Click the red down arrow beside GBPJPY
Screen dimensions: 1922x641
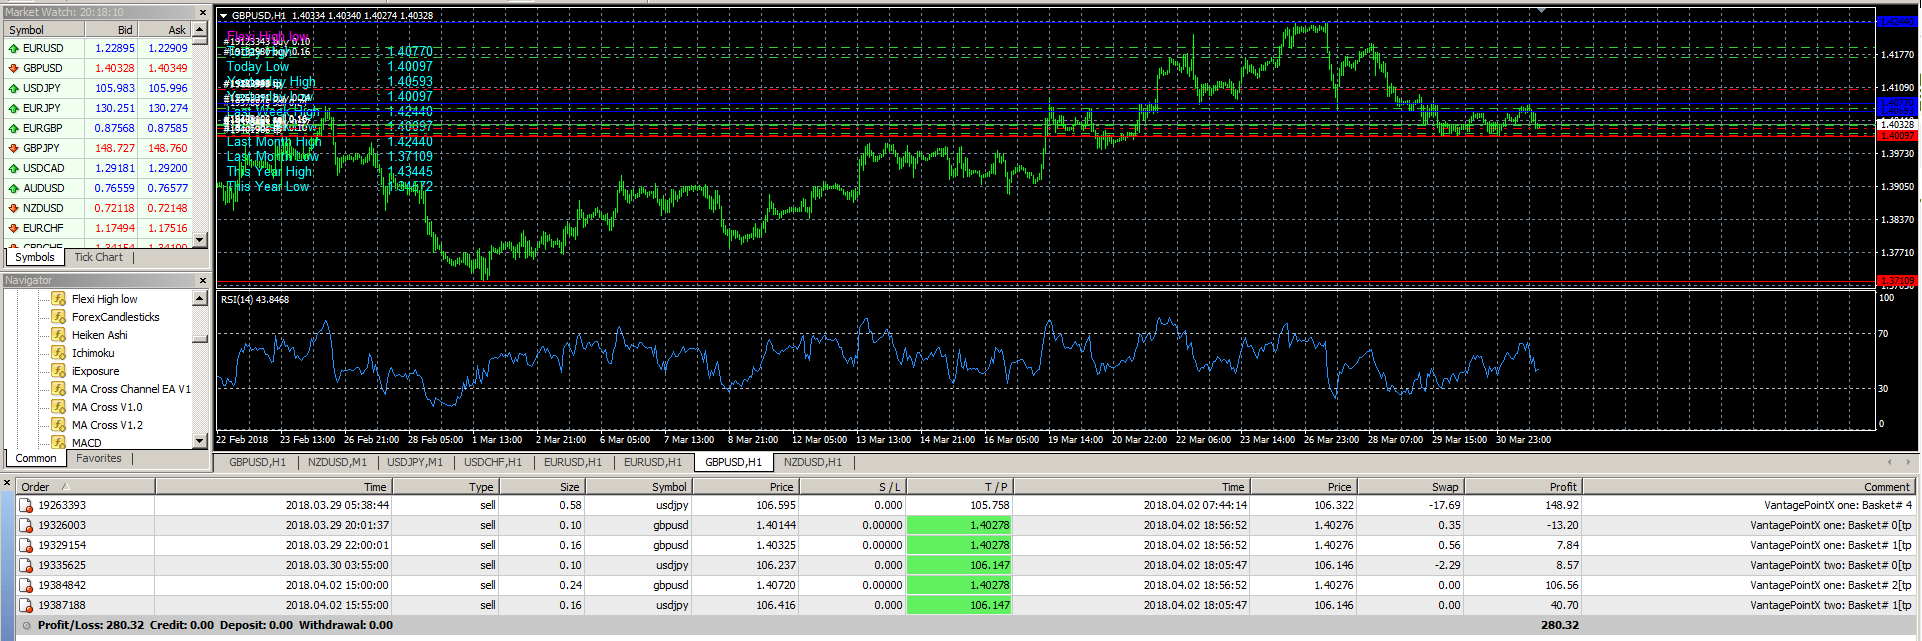click(x=13, y=148)
